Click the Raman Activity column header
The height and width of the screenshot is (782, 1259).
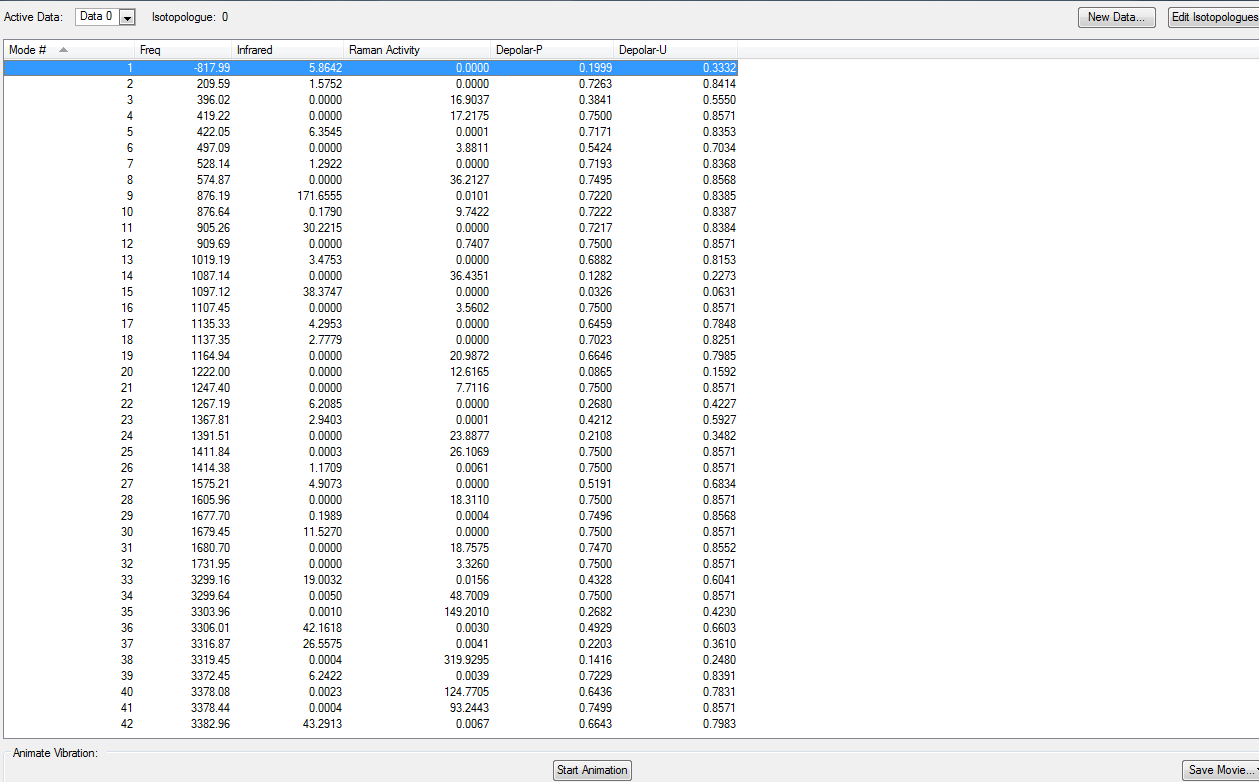417,50
